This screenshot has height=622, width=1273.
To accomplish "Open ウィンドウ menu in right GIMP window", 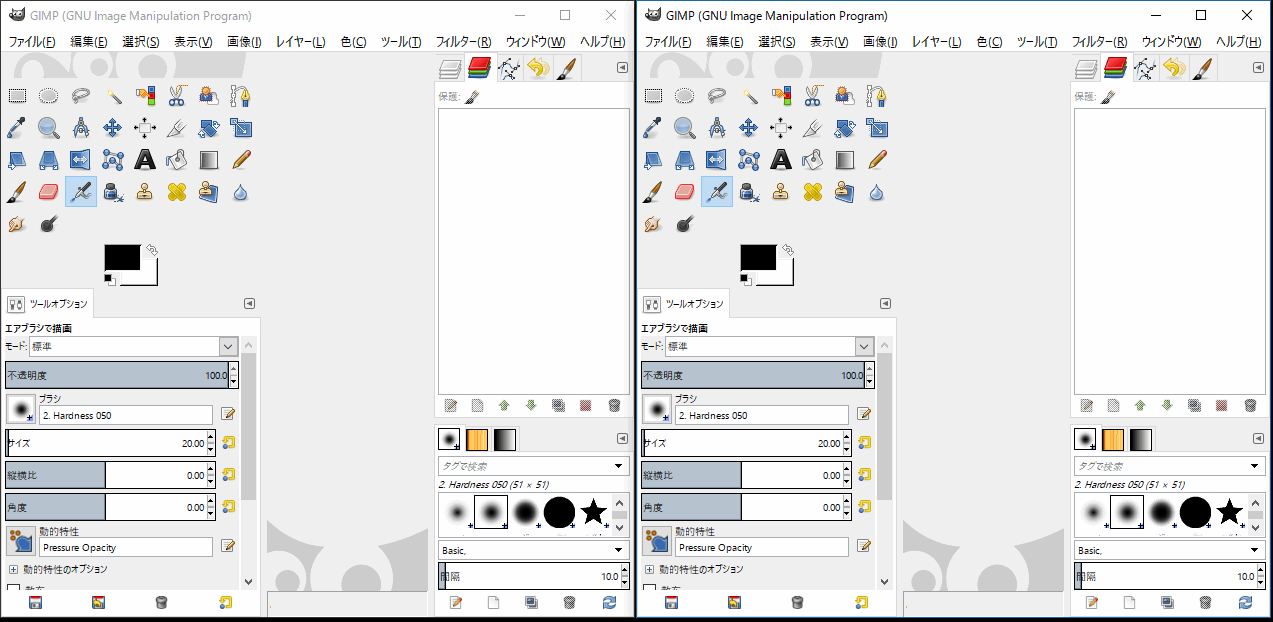I will point(1171,42).
